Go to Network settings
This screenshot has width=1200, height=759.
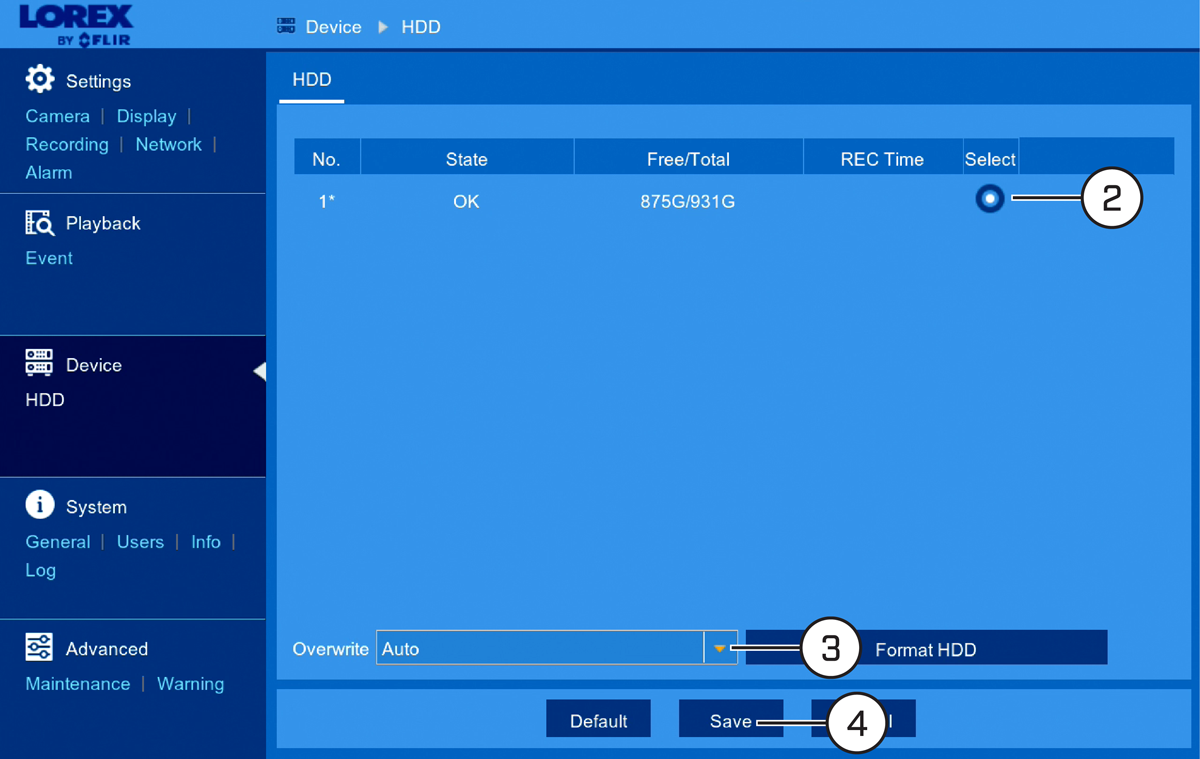[169, 144]
